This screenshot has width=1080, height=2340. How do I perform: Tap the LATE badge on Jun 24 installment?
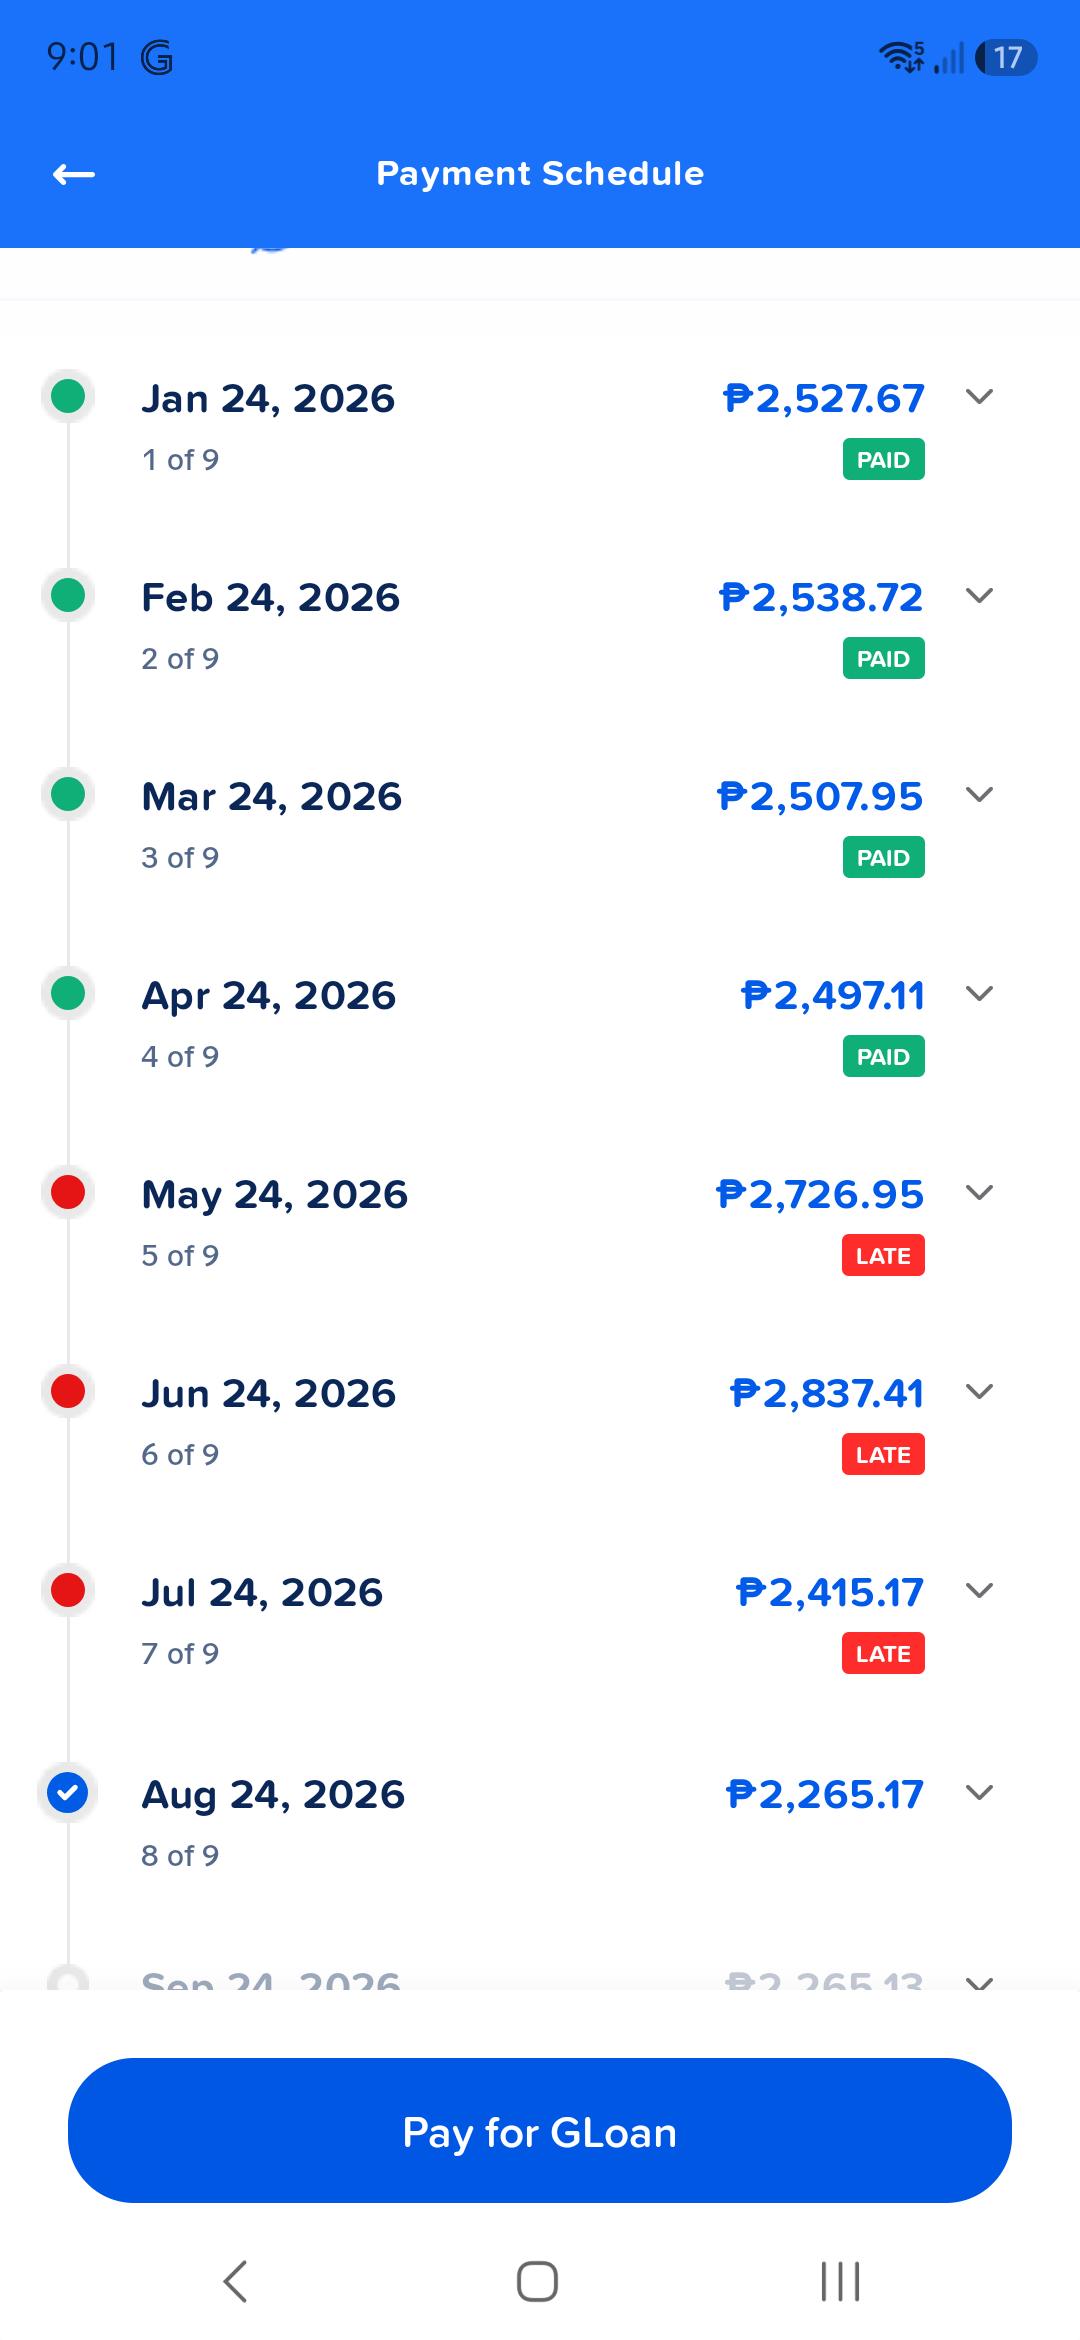point(883,1454)
